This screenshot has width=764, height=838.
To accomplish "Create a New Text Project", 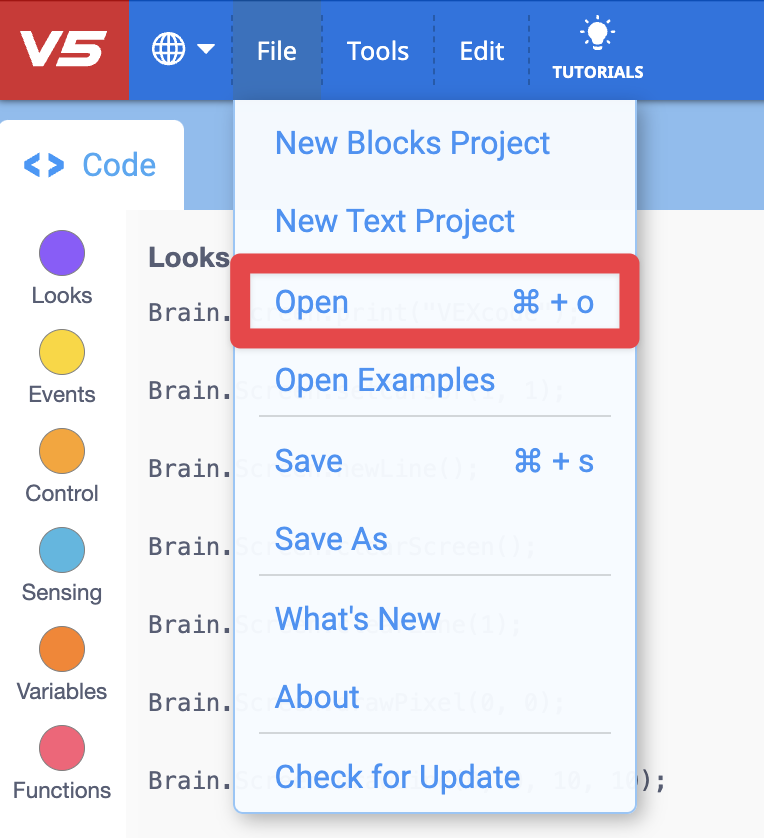I will (x=394, y=221).
